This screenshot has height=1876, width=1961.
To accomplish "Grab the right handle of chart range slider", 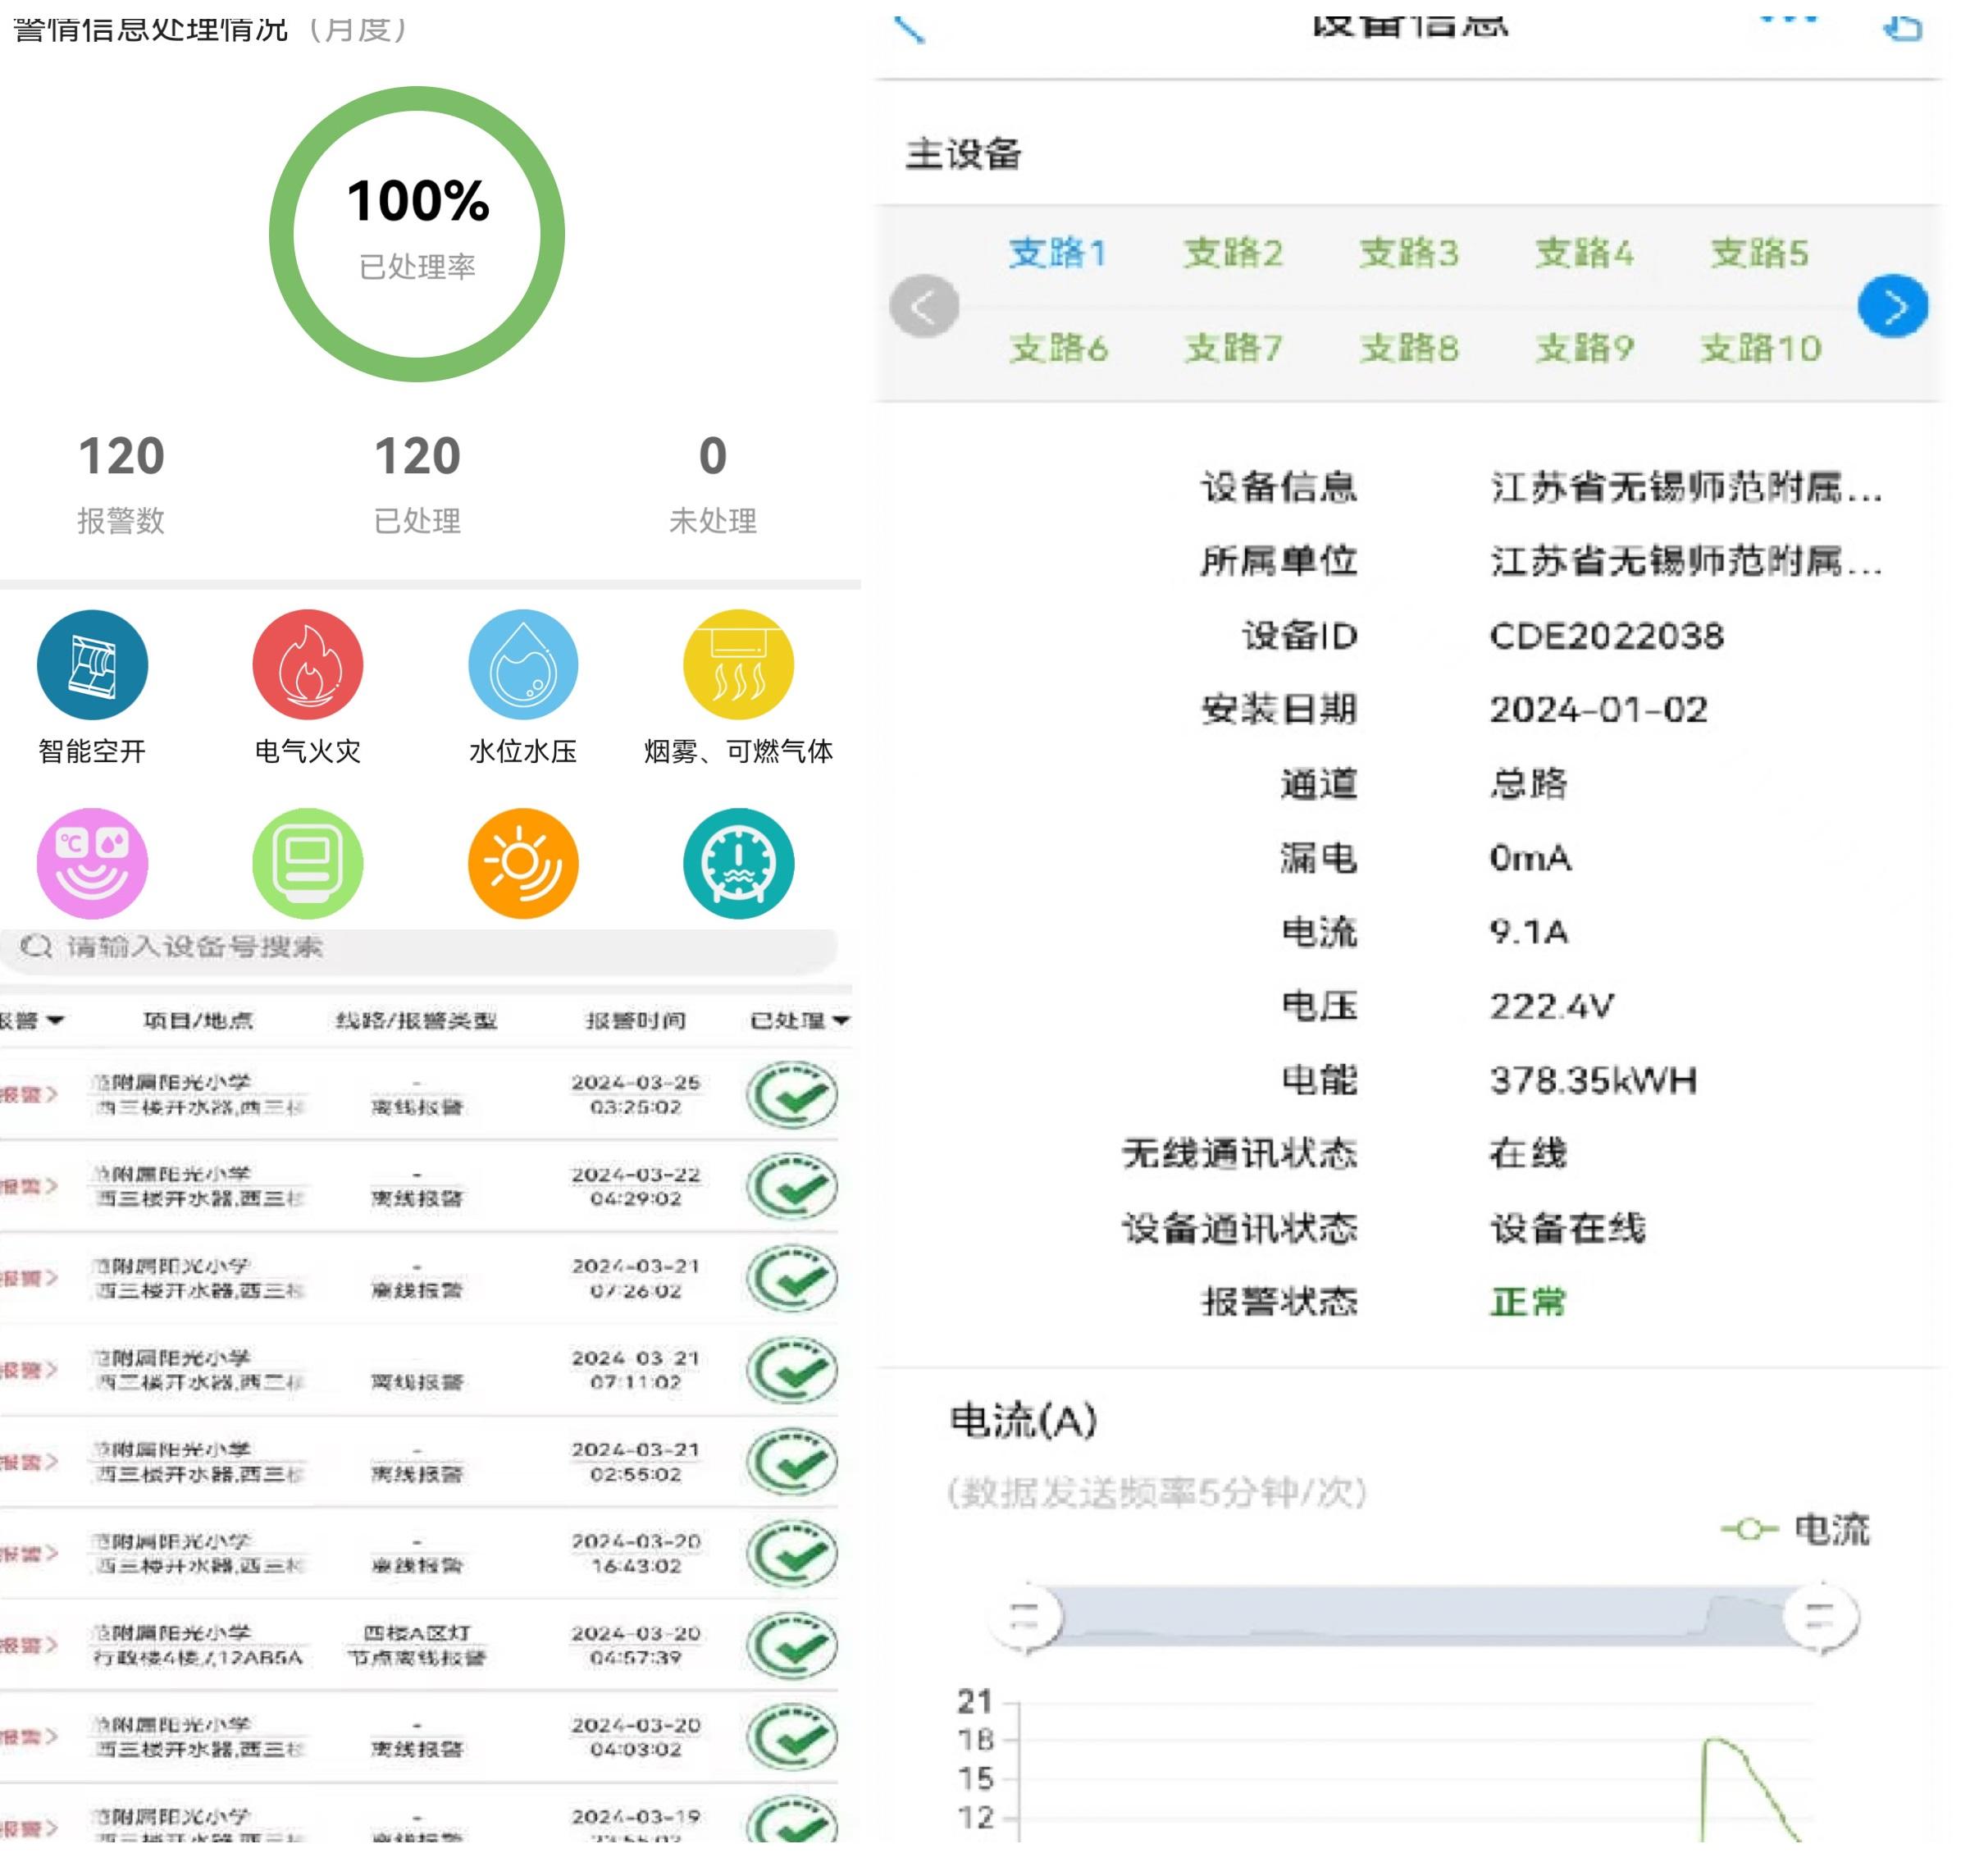I will (1820, 1617).
